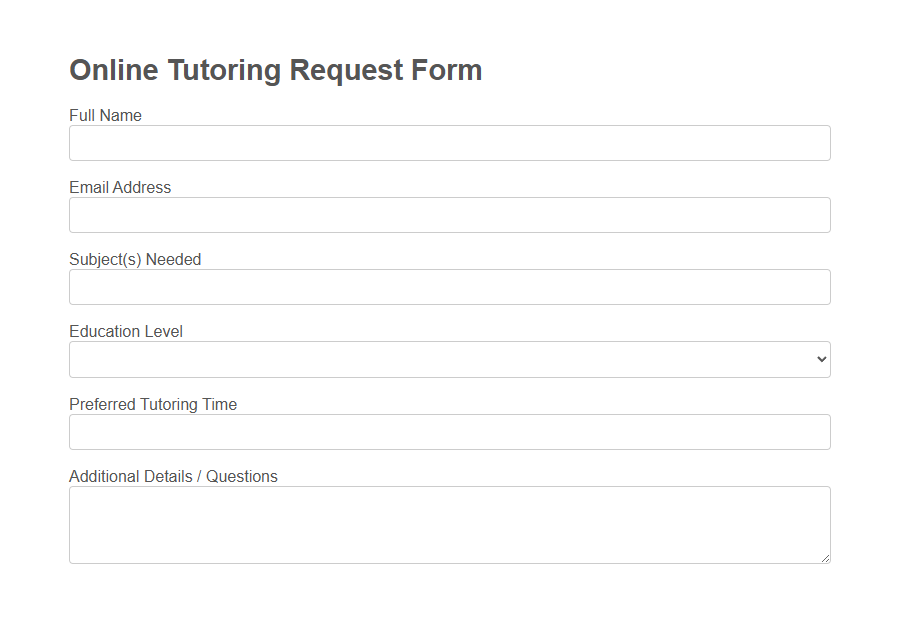
Task: Click the chevron arrow on Education Level select
Action: point(820,359)
